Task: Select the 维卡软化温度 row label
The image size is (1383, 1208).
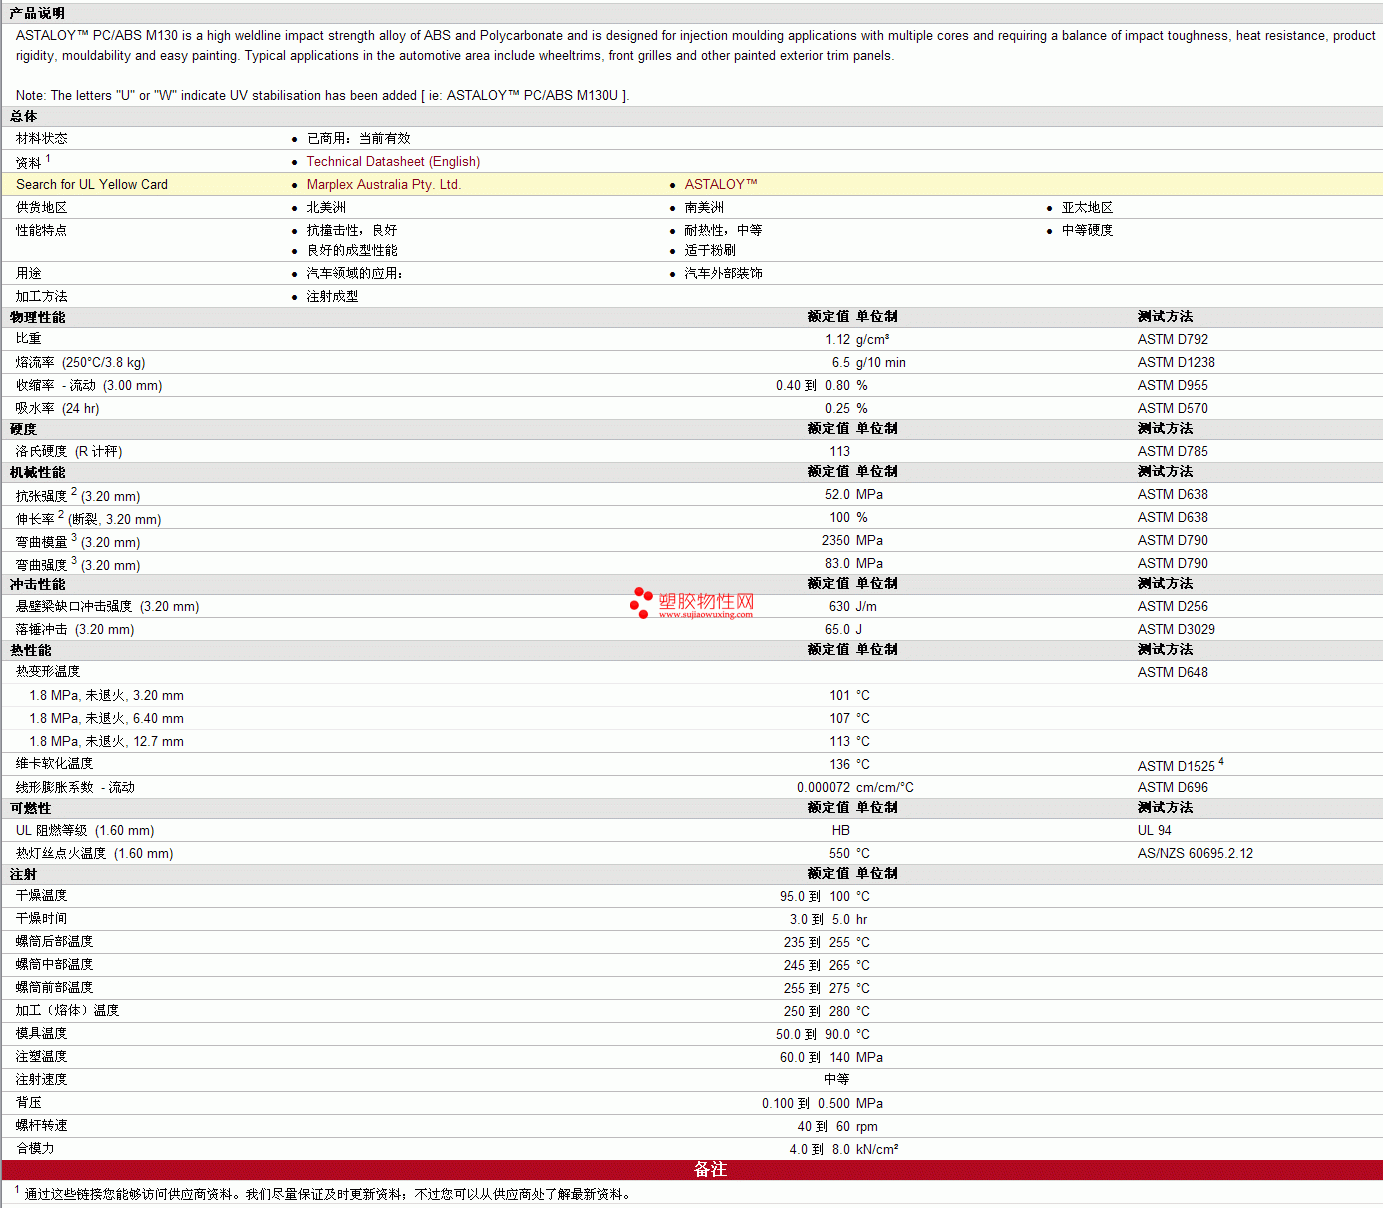Action: click(54, 764)
